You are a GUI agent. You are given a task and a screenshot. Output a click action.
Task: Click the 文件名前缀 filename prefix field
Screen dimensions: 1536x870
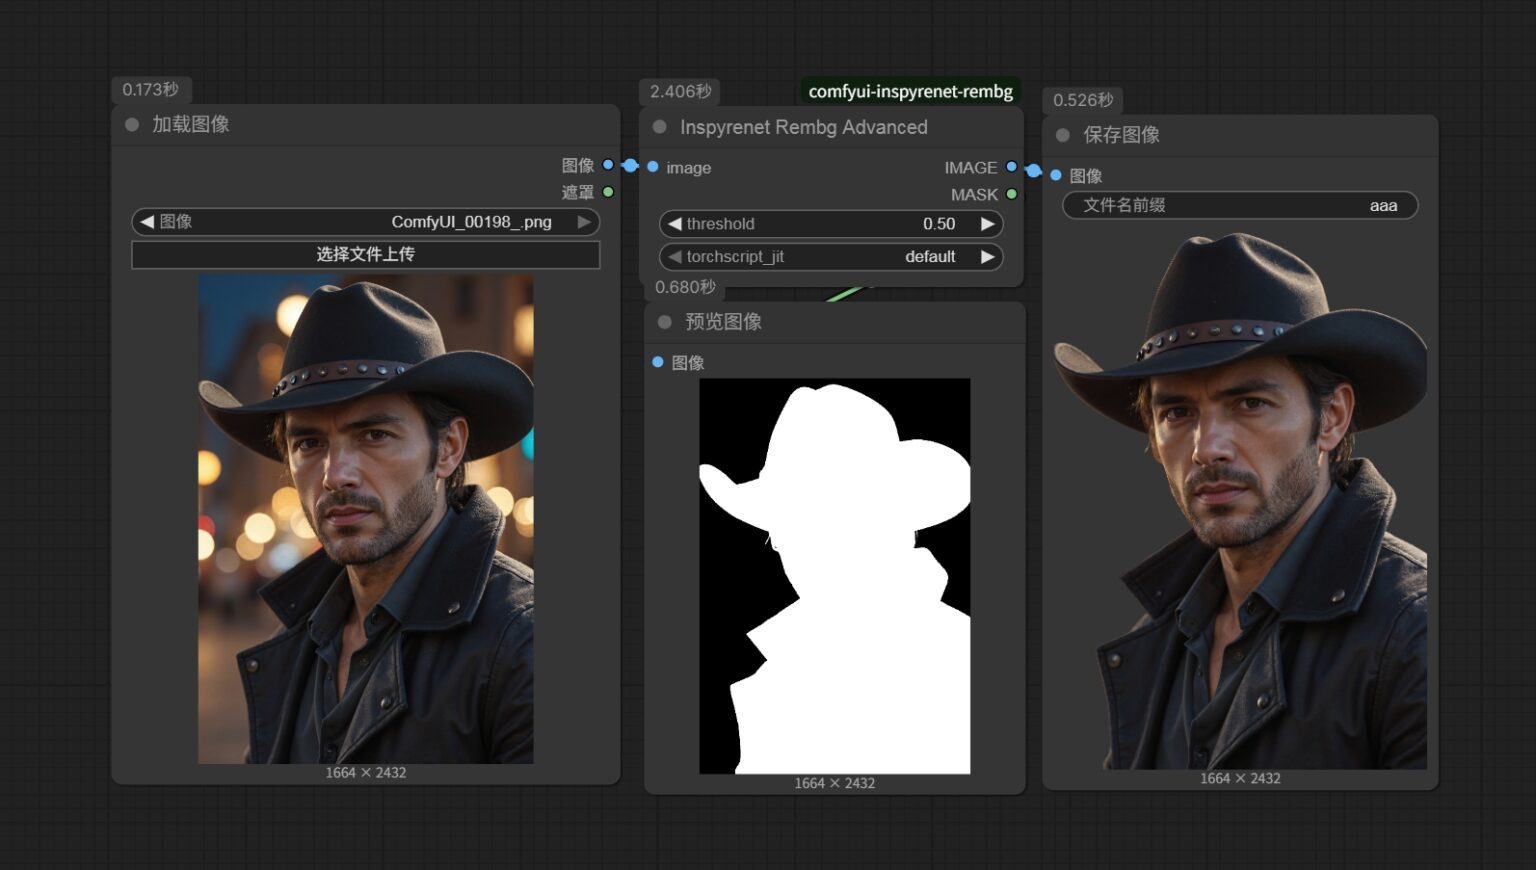click(1239, 205)
